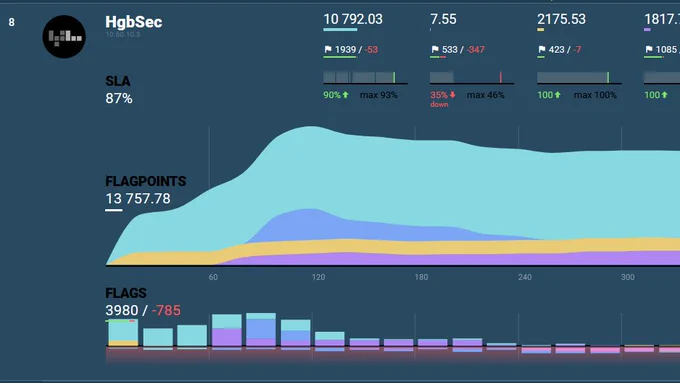The image size is (680, 383).
Task: Click the 'max 100%' label
Action: tap(595, 95)
